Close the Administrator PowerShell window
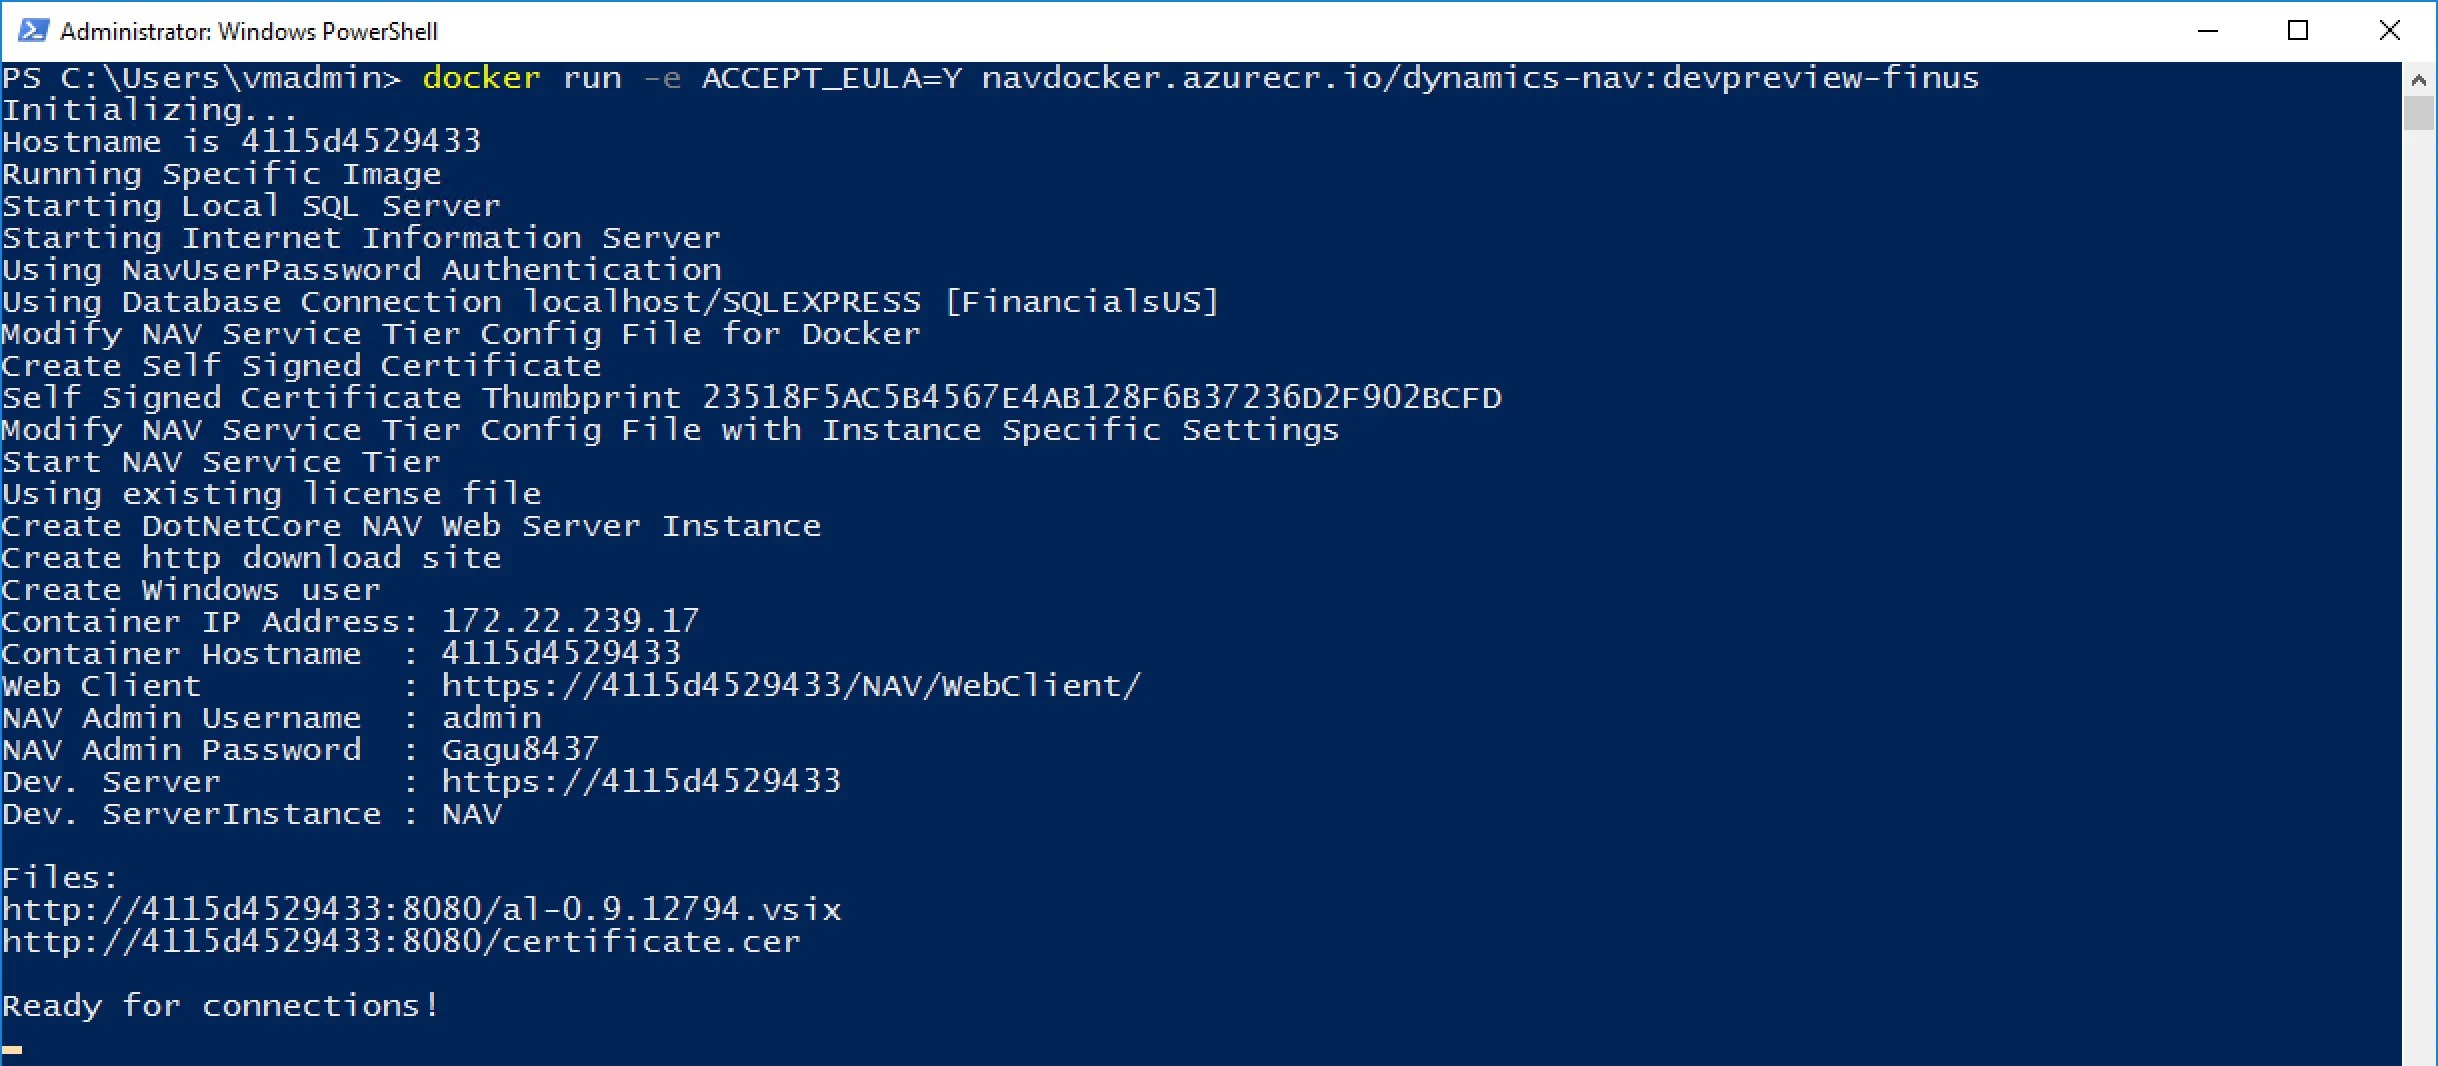Image resolution: width=2438 pixels, height=1066 pixels. [2390, 31]
